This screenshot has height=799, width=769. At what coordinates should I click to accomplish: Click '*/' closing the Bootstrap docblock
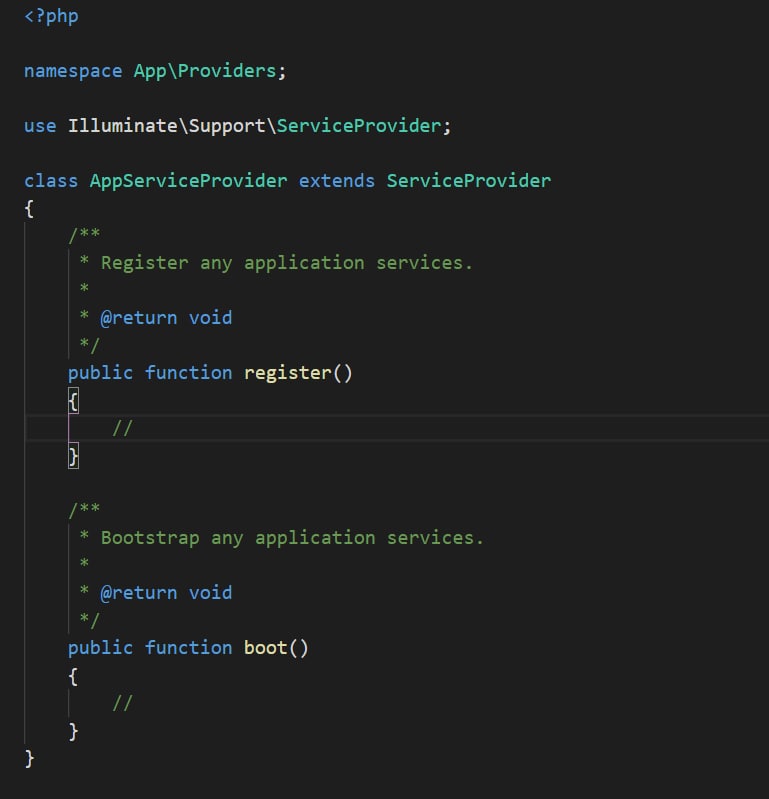point(89,620)
